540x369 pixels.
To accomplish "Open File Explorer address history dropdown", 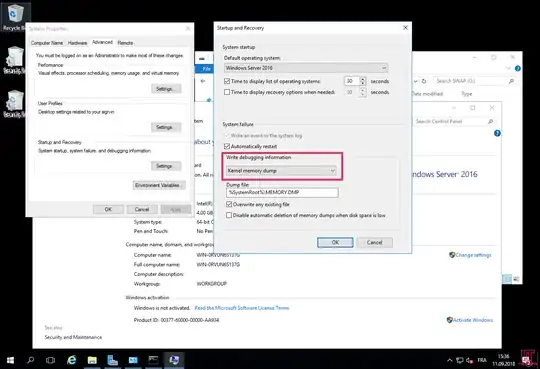I will [416, 81].
